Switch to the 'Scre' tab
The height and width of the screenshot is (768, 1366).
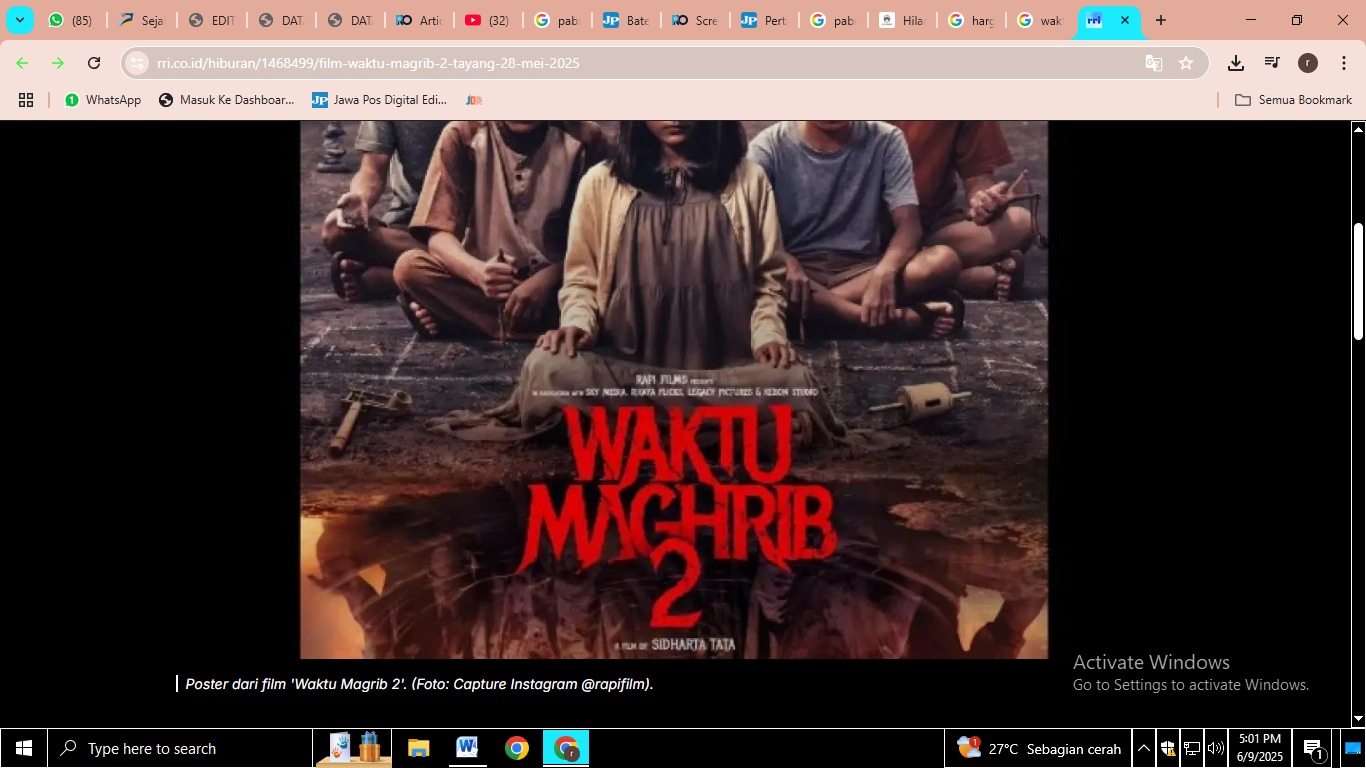[695, 20]
